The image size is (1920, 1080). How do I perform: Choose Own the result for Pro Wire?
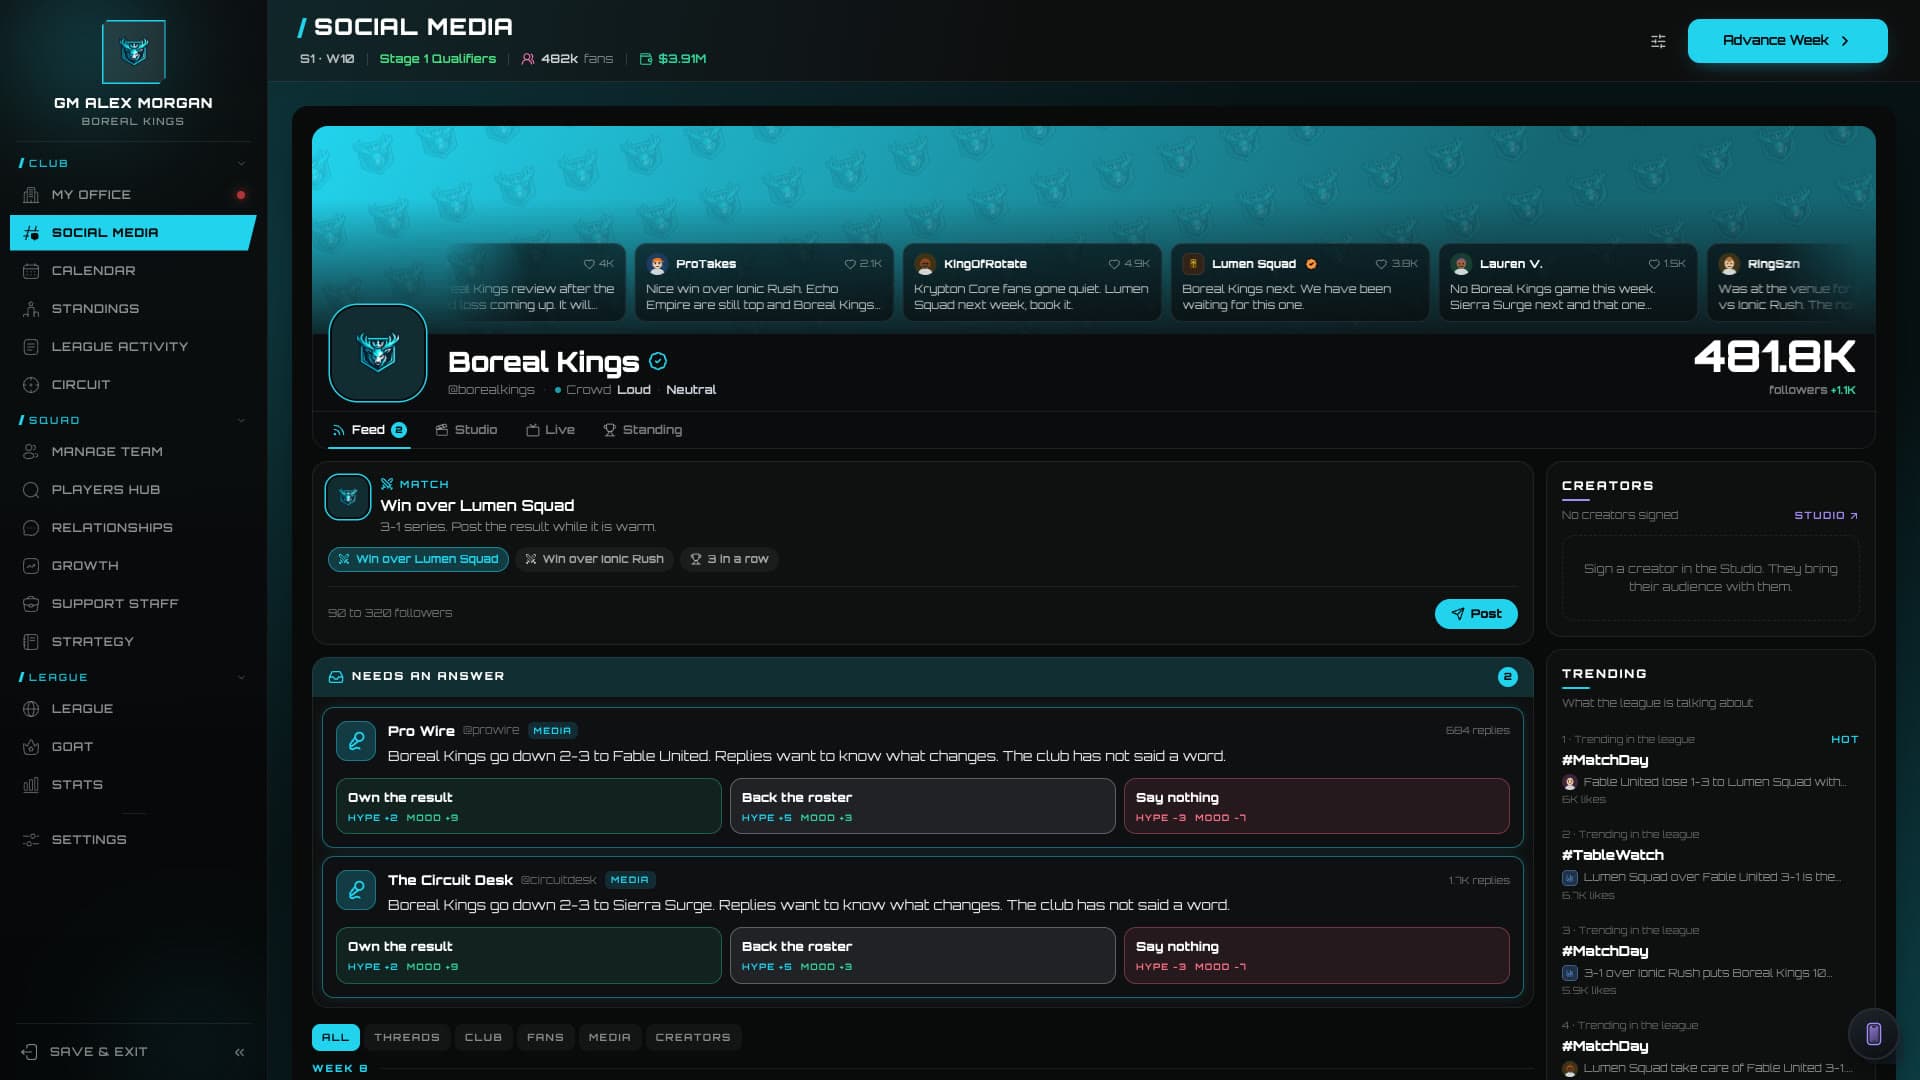tap(528, 806)
